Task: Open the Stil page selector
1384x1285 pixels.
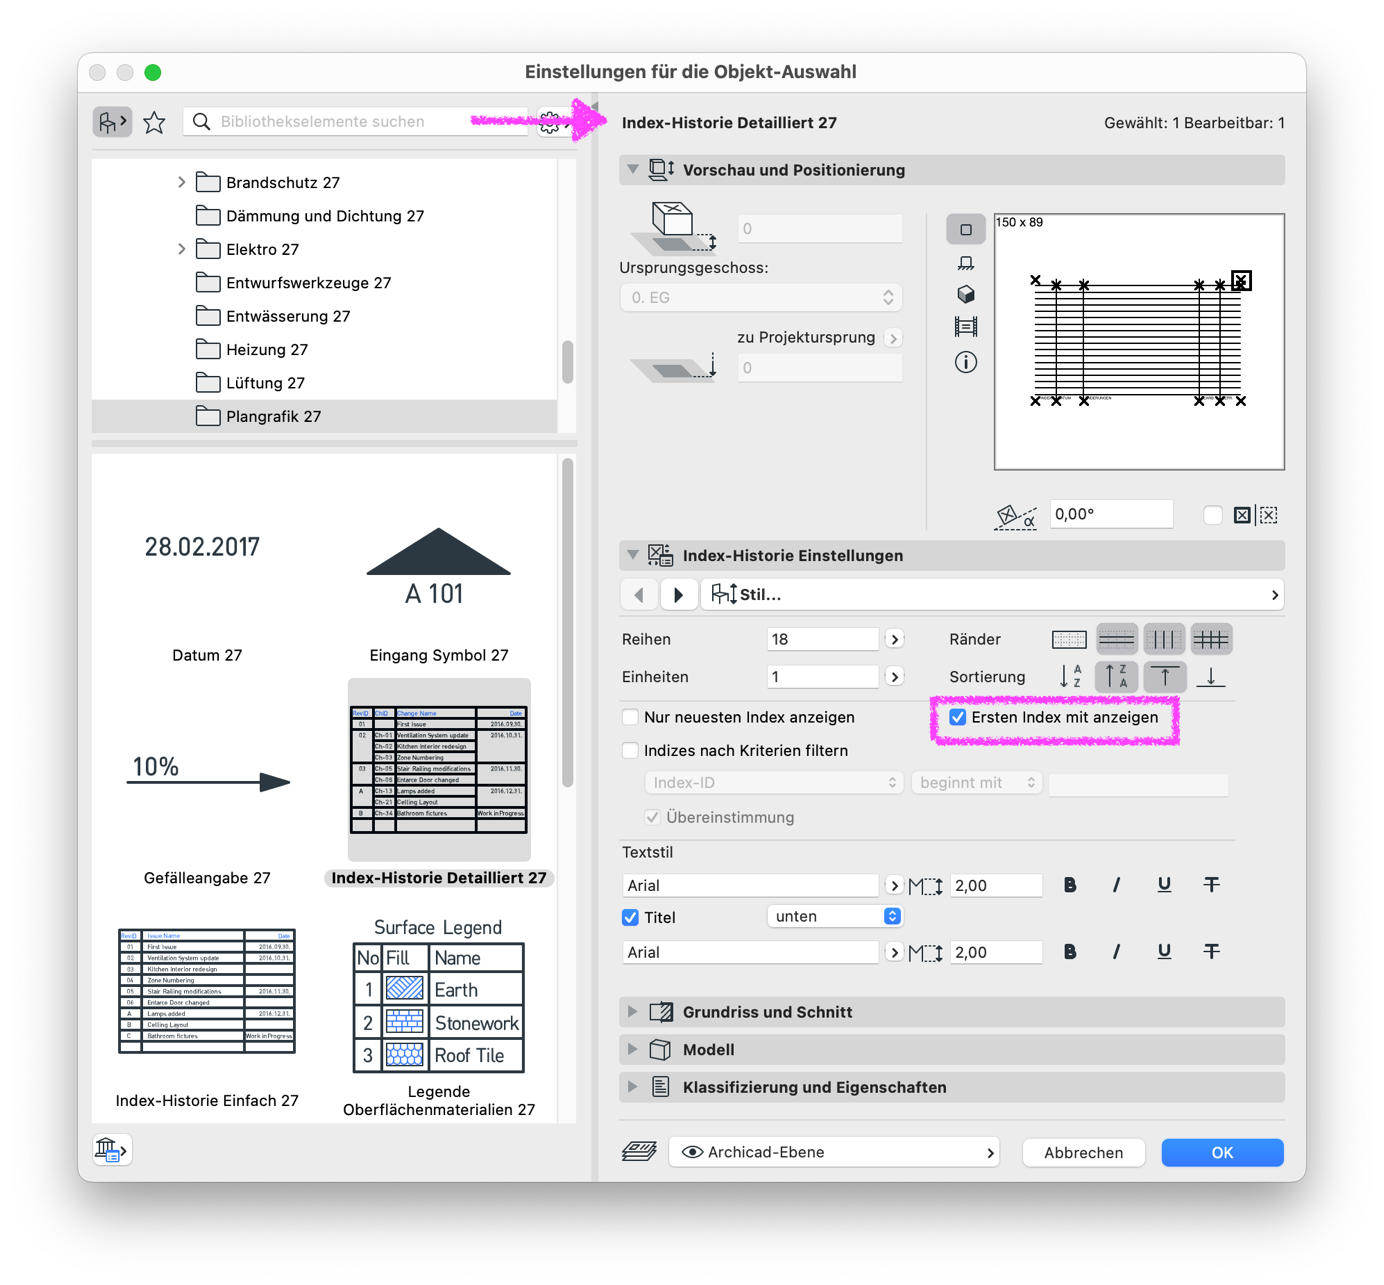Action: click(x=993, y=594)
